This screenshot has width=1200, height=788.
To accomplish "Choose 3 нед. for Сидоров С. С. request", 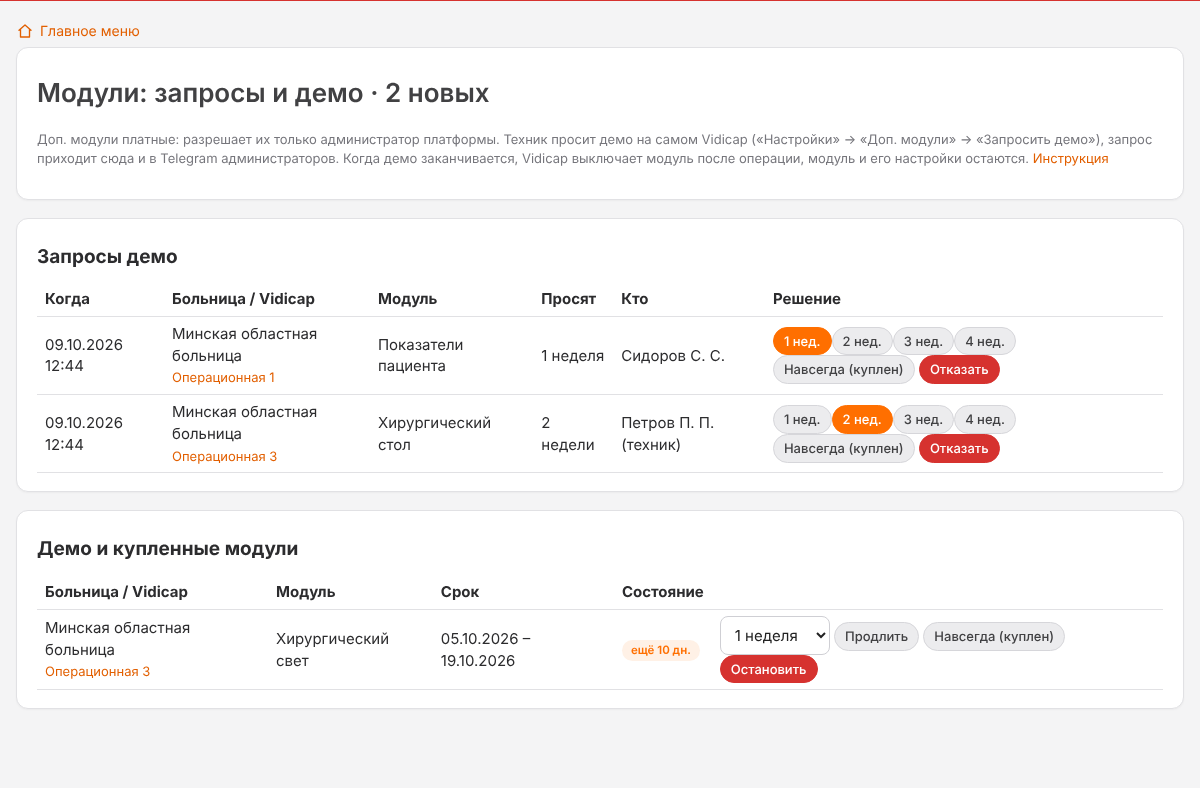I will click(923, 341).
